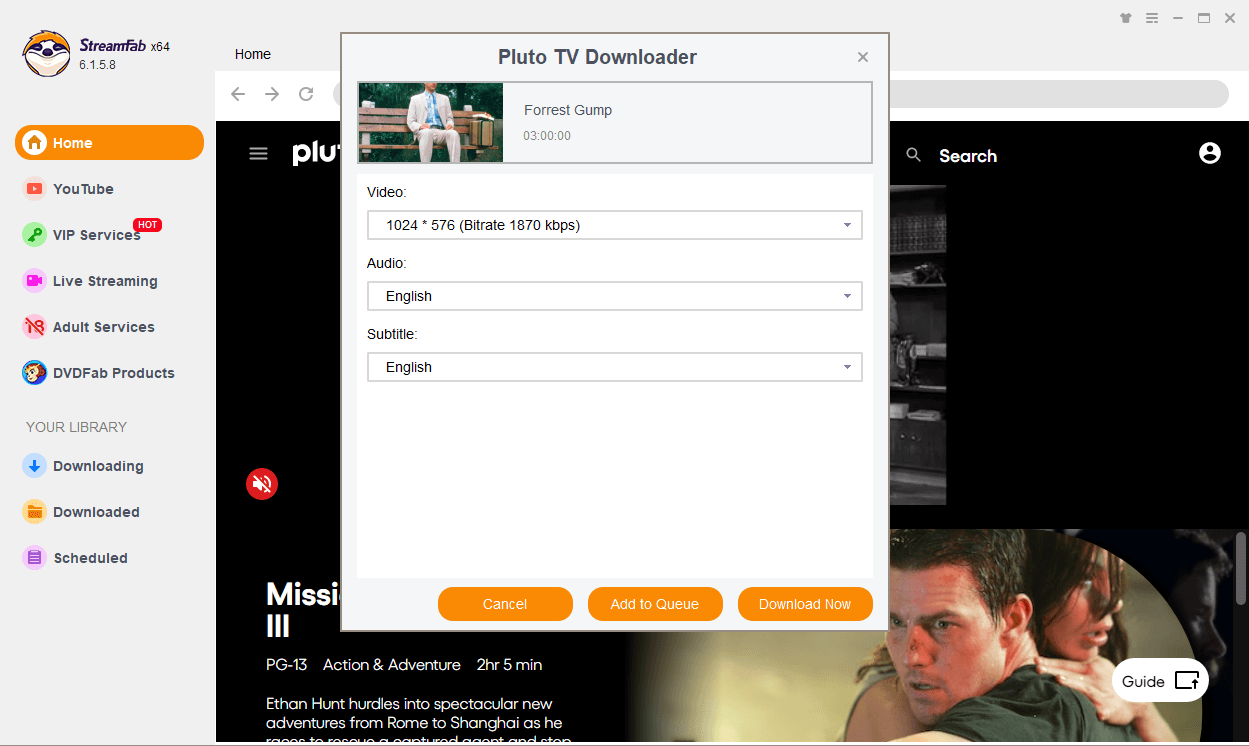The image size is (1249, 746).
Task: Go back in the browser
Action: [238, 94]
